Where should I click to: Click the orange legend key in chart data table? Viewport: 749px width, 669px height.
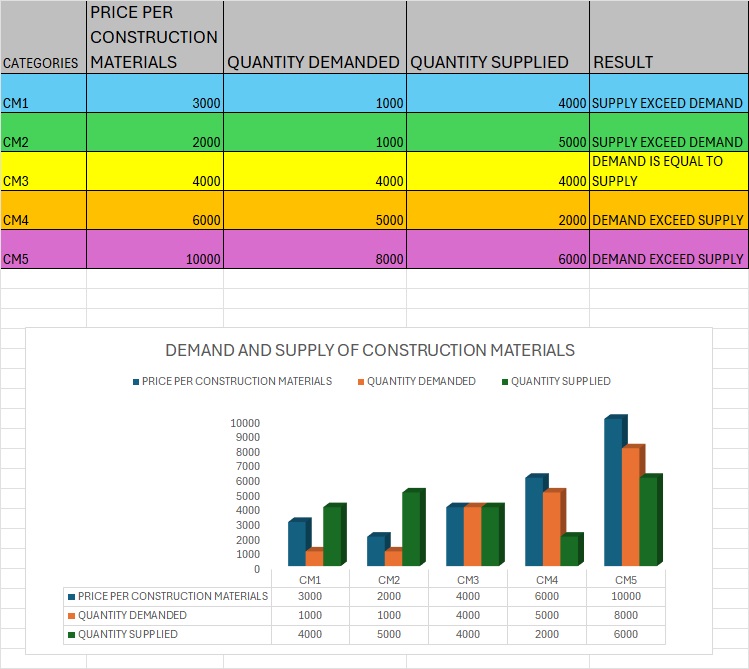click(x=71, y=616)
